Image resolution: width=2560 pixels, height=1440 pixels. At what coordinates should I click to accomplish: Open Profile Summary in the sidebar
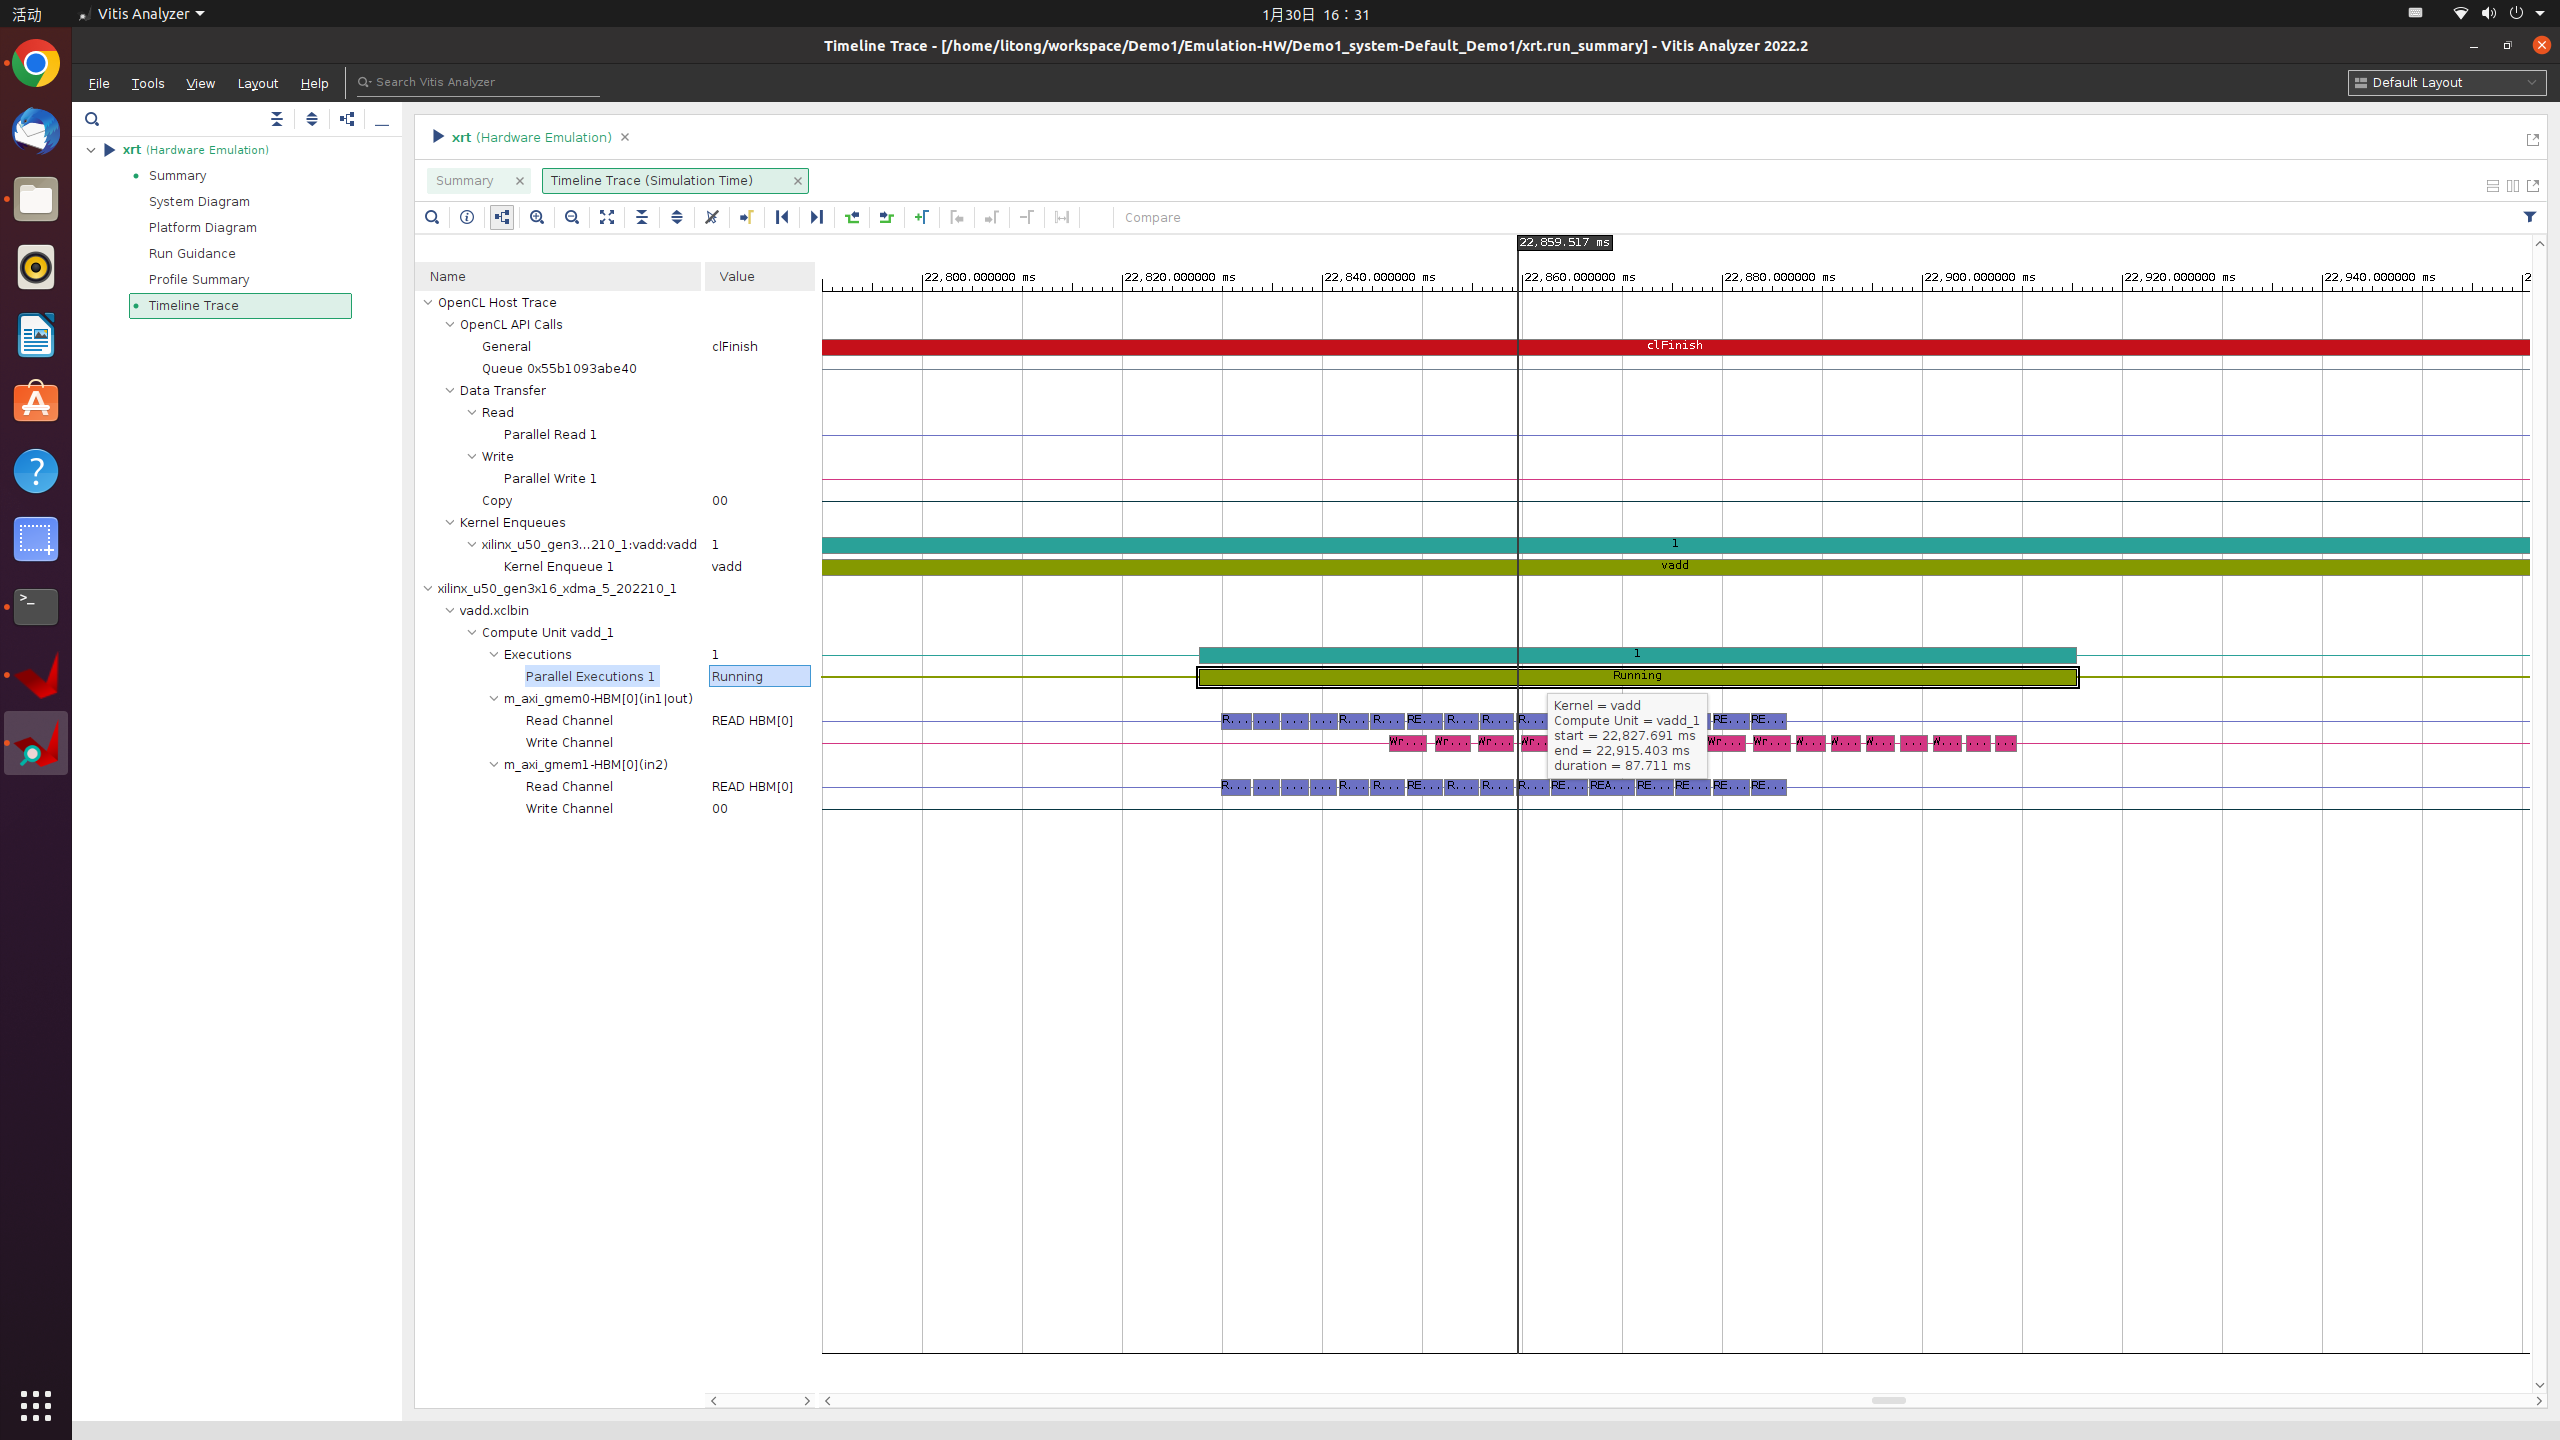click(199, 280)
